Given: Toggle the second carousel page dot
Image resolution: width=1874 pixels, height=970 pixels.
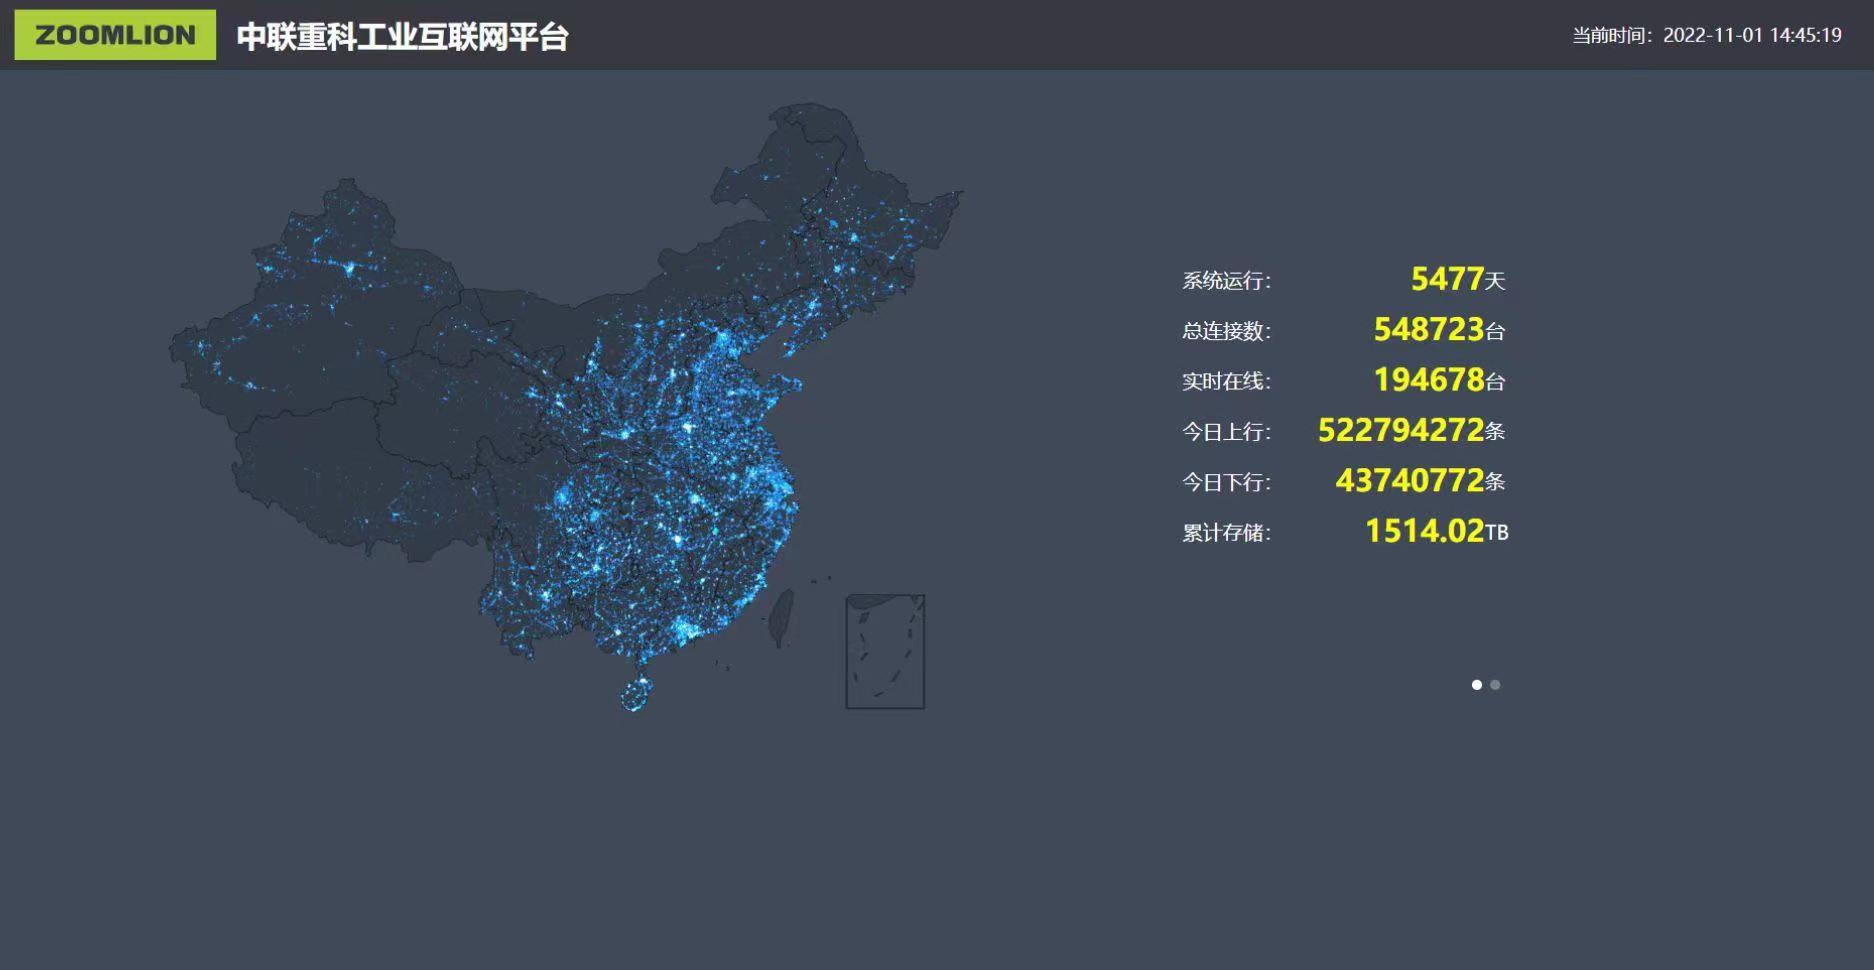Looking at the screenshot, I should 1496,685.
